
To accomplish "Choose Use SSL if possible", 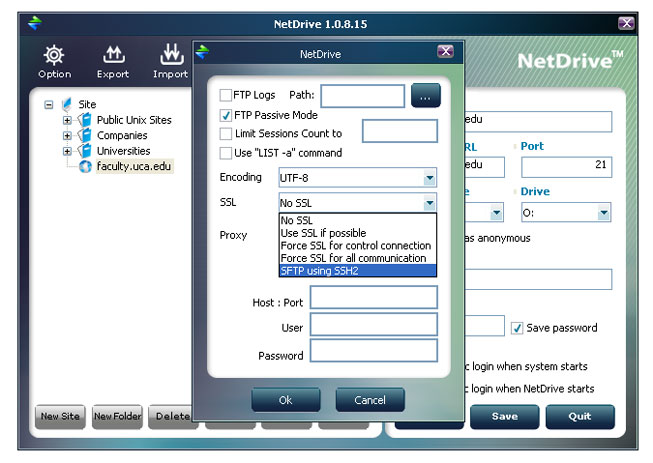I will coord(357,233).
